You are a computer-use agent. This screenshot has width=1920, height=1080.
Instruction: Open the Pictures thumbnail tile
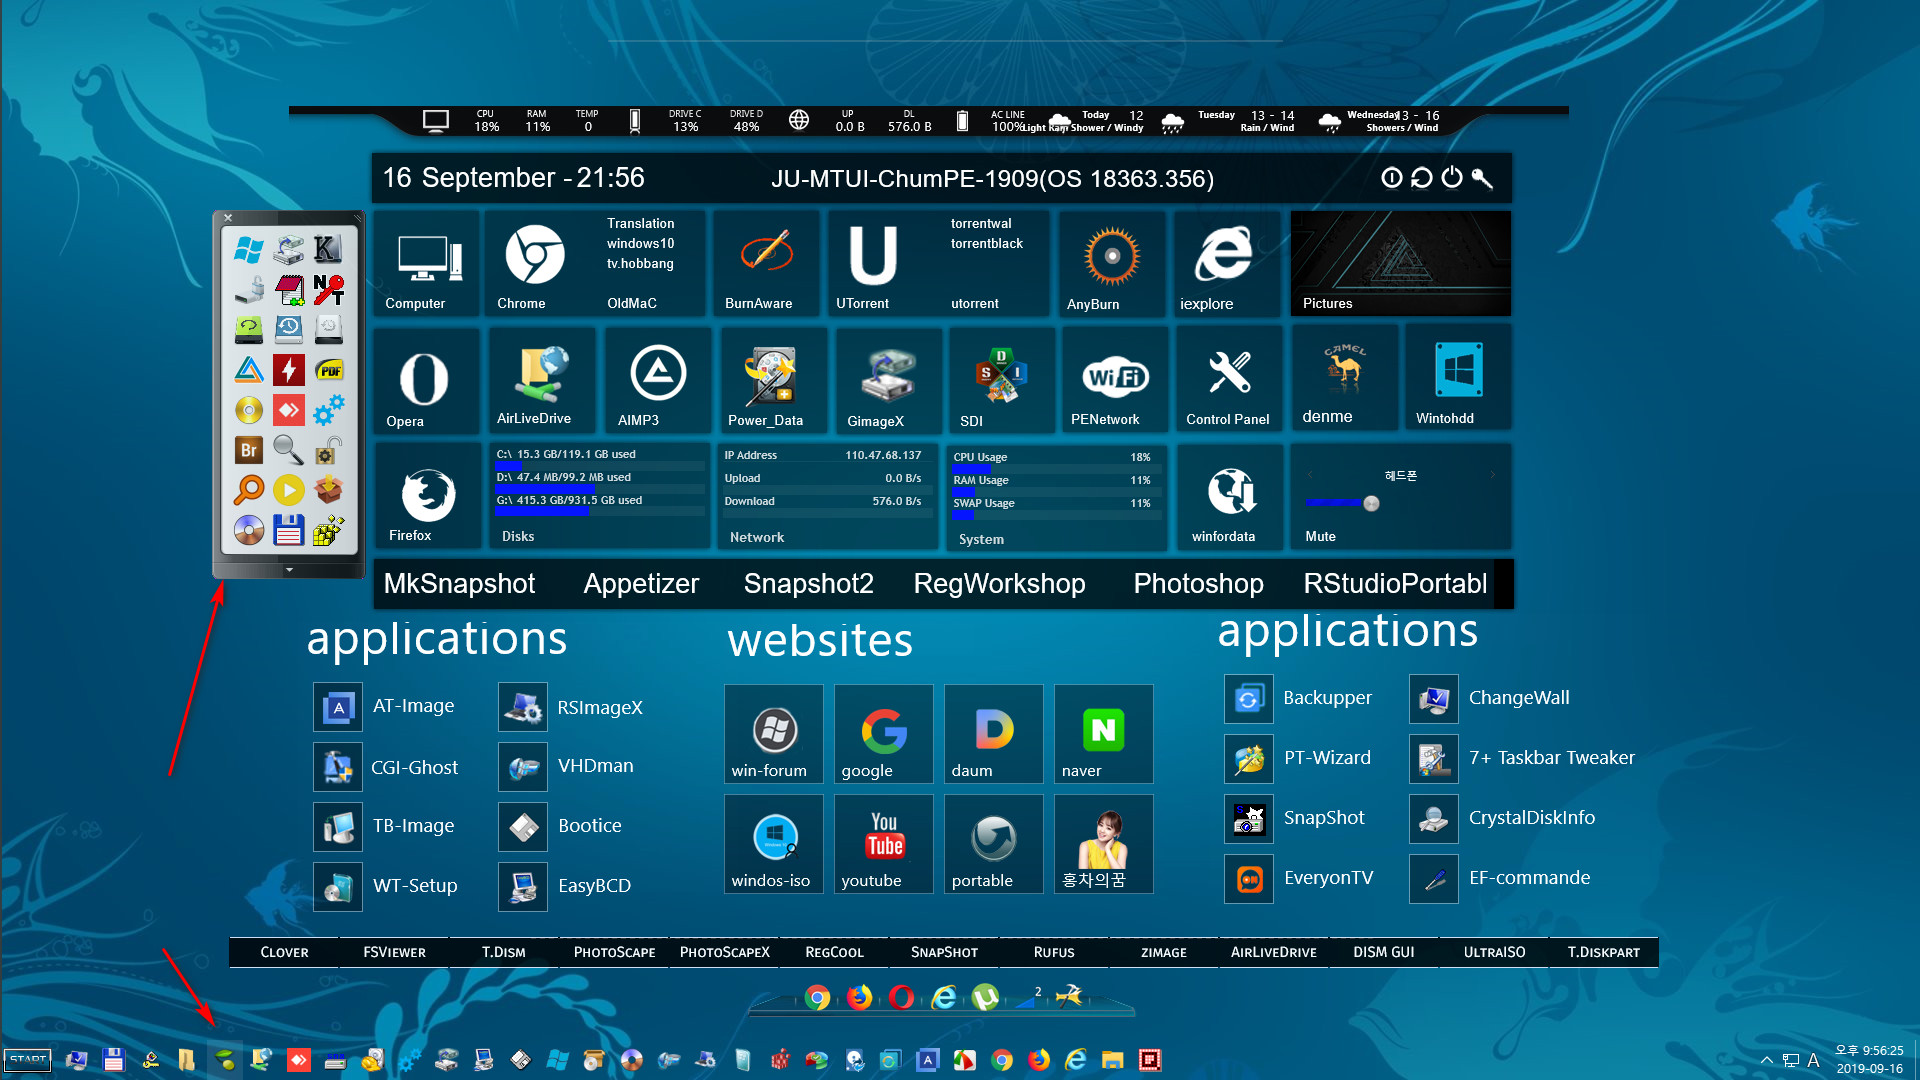click(x=1400, y=264)
